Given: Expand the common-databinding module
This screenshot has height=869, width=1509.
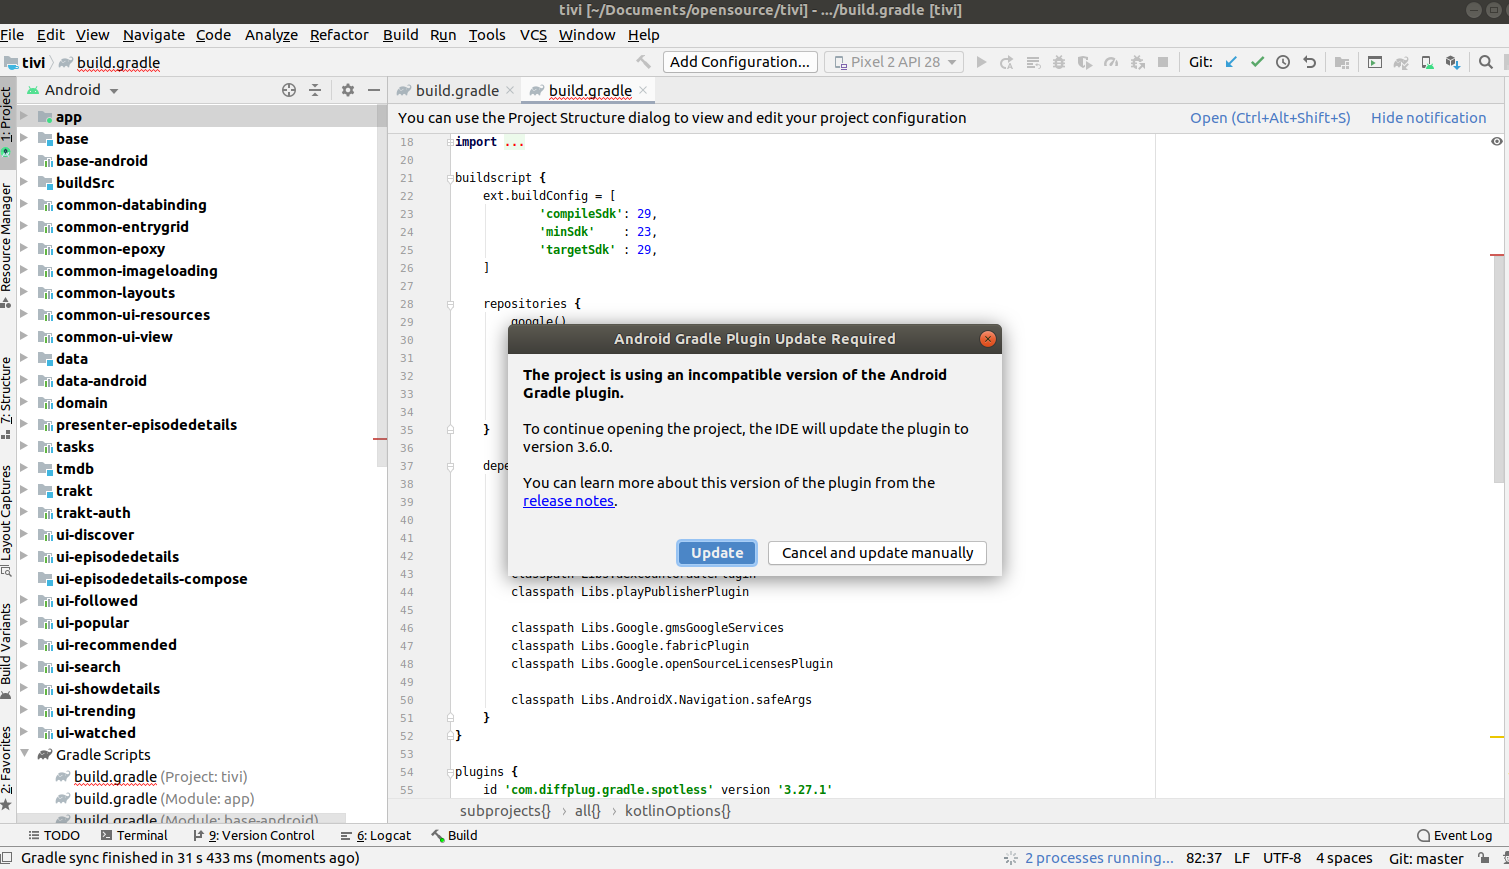Looking at the screenshot, I should (x=24, y=204).
